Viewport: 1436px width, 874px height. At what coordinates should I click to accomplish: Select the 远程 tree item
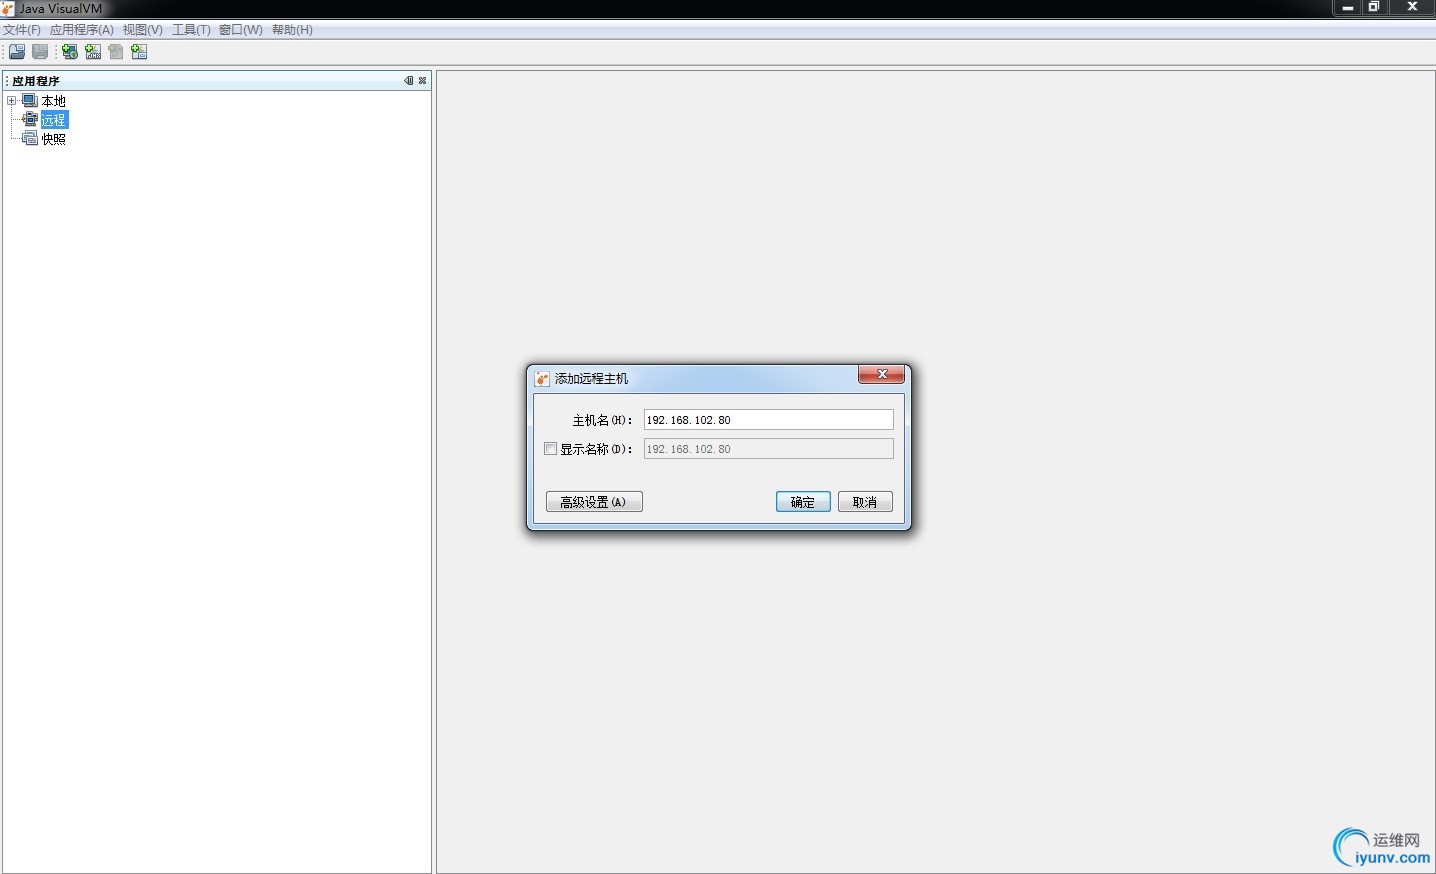54,120
